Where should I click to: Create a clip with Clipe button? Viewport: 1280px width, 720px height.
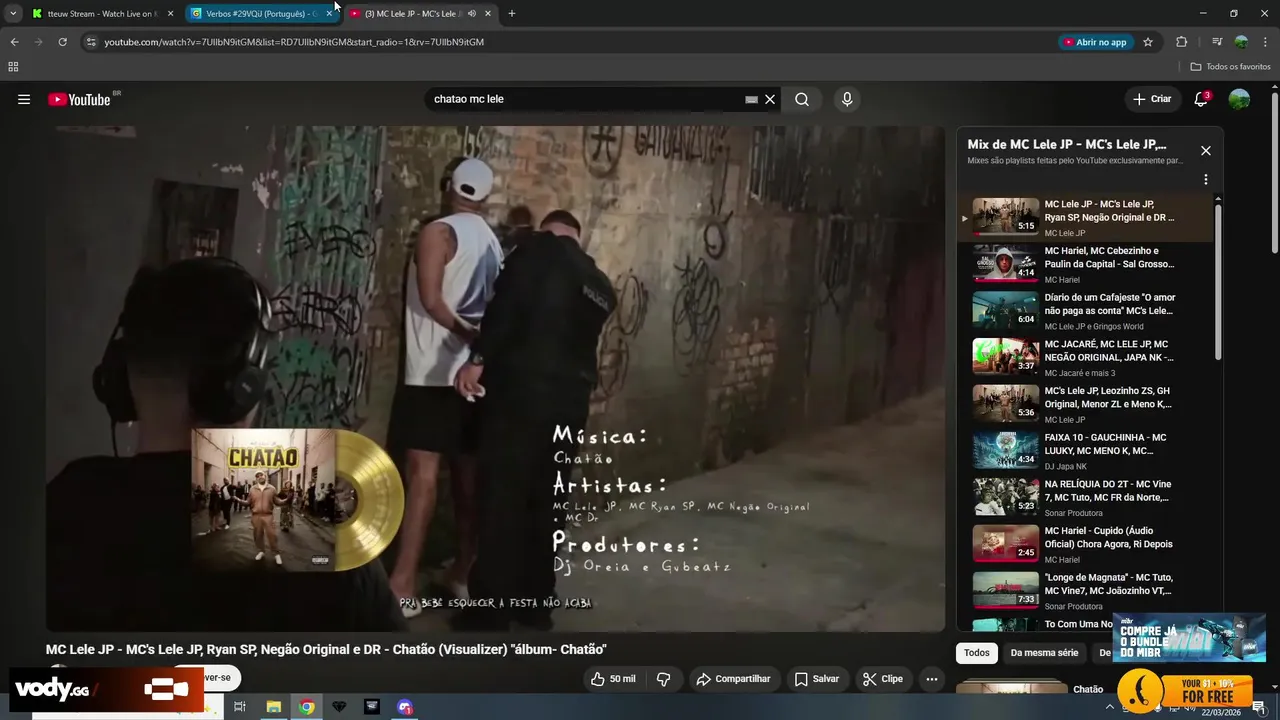[883, 679]
